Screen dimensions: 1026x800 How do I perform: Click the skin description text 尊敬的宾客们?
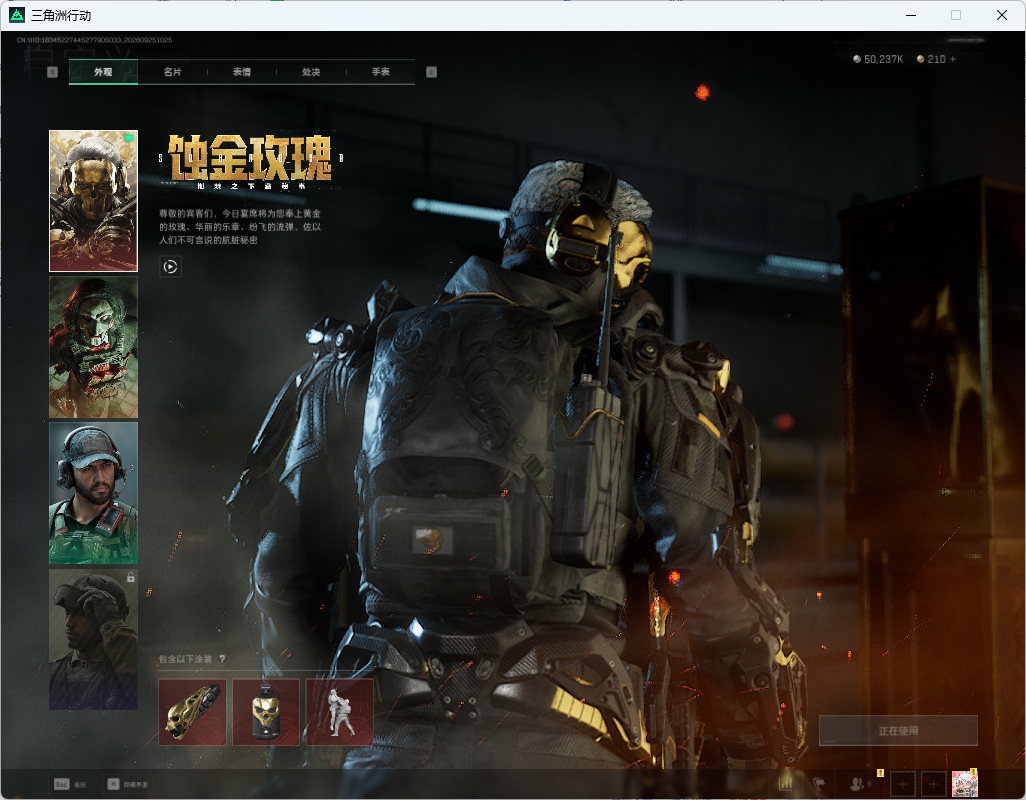[x=240, y=226]
